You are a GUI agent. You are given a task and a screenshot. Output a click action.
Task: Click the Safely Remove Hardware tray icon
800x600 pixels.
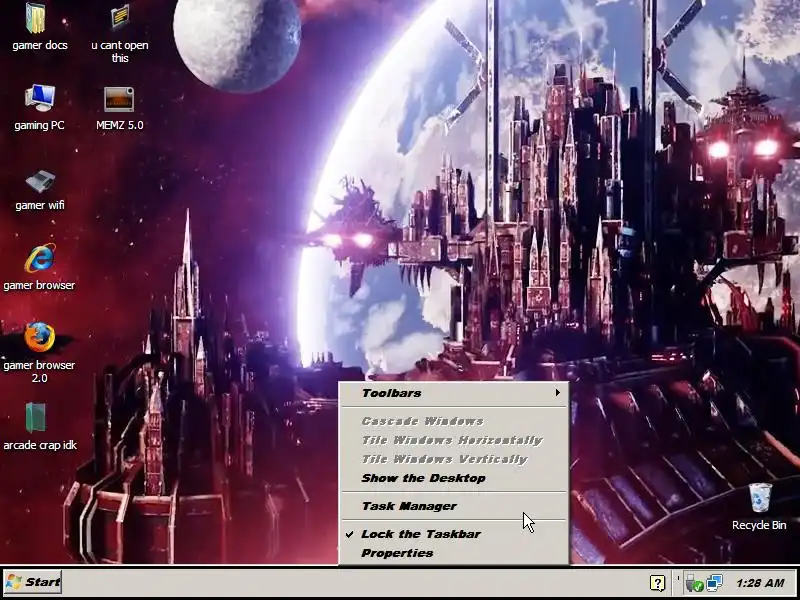[x=694, y=583]
